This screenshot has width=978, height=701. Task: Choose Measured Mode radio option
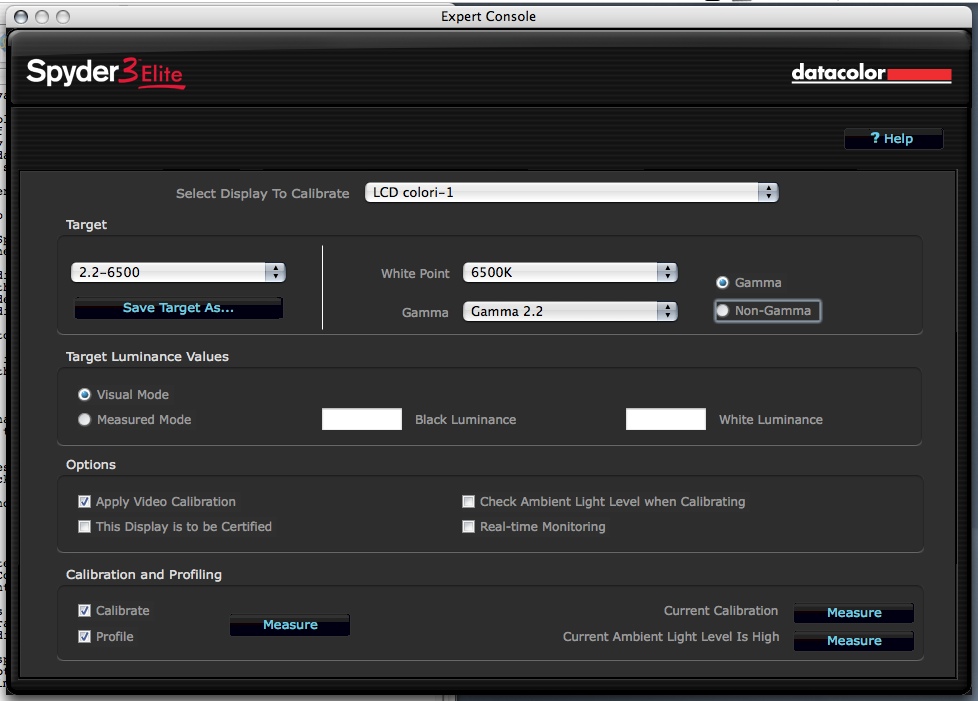coord(85,420)
